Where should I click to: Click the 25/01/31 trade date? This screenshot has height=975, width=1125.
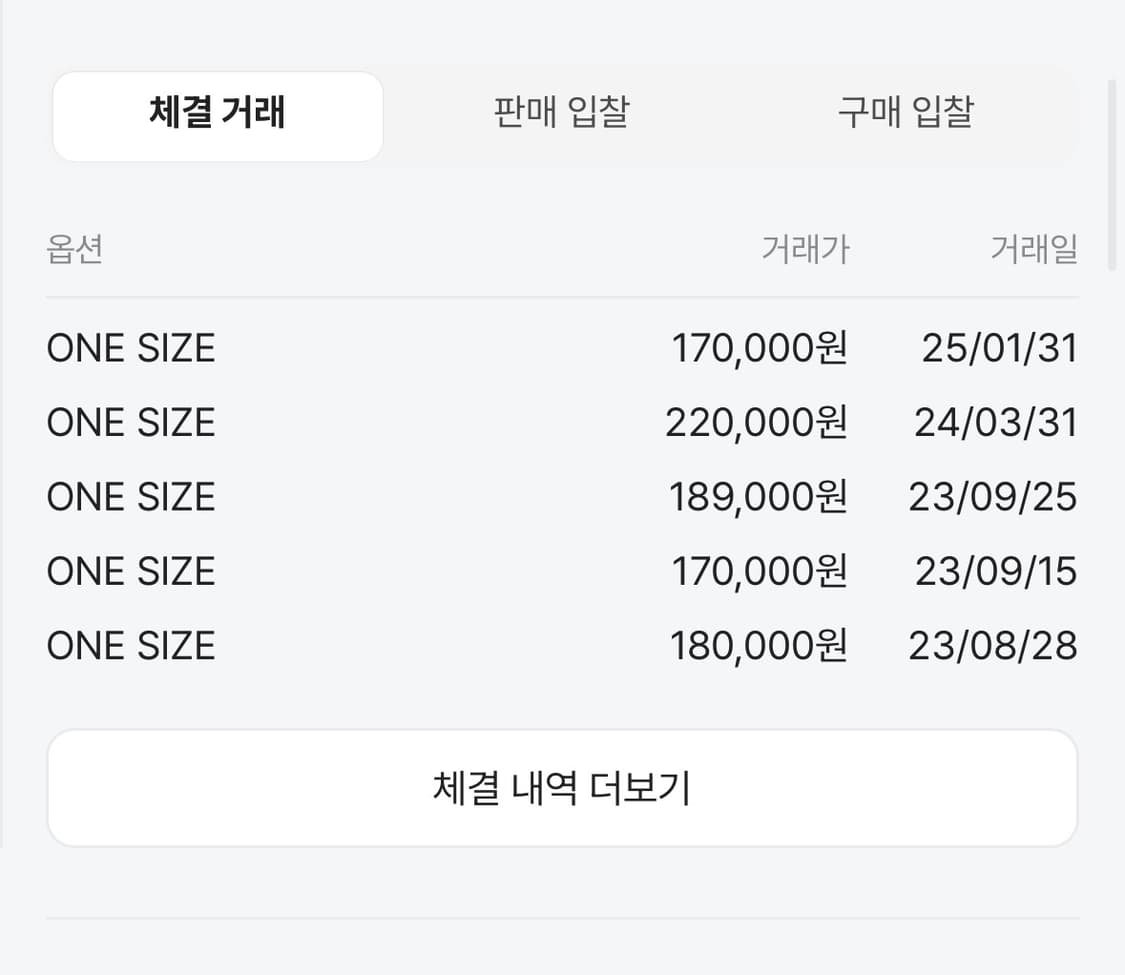999,349
